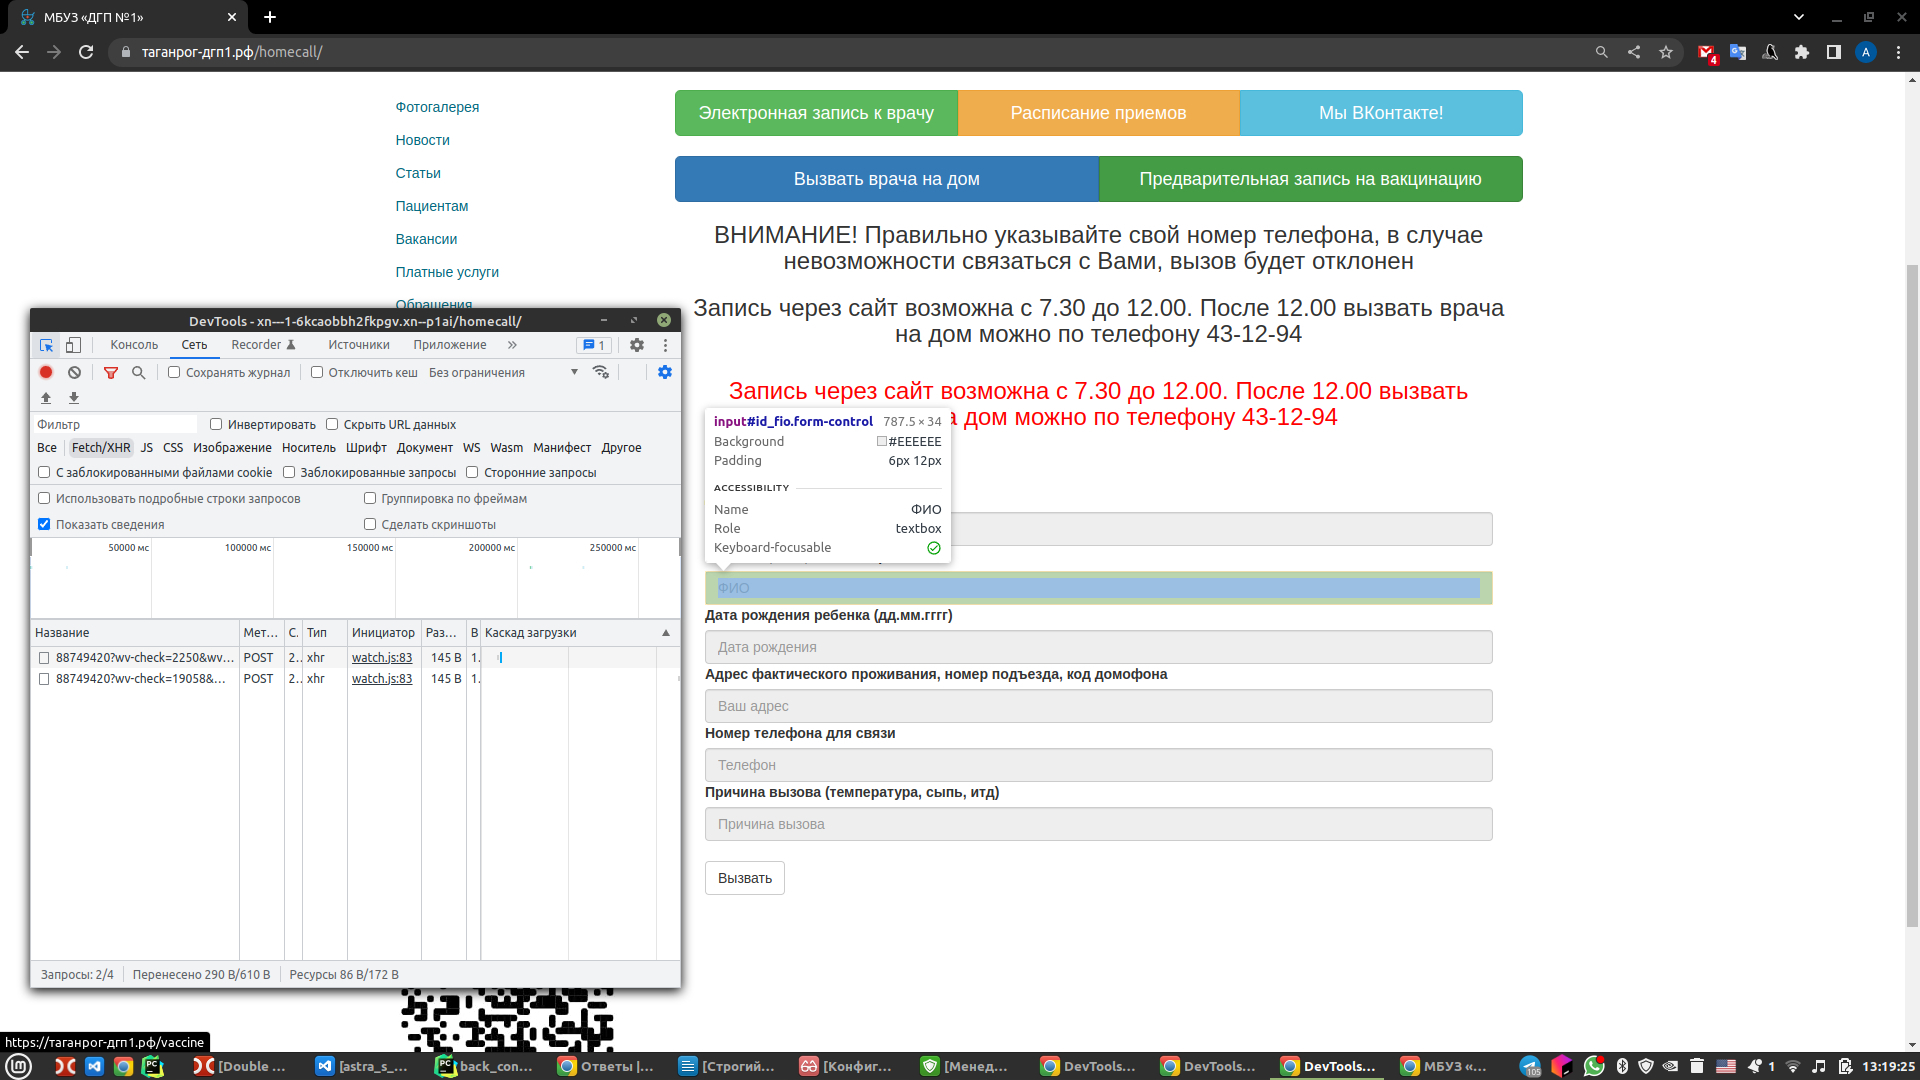
Task: Toggle device toolbar icon in DevTools
Action: click(73, 345)
